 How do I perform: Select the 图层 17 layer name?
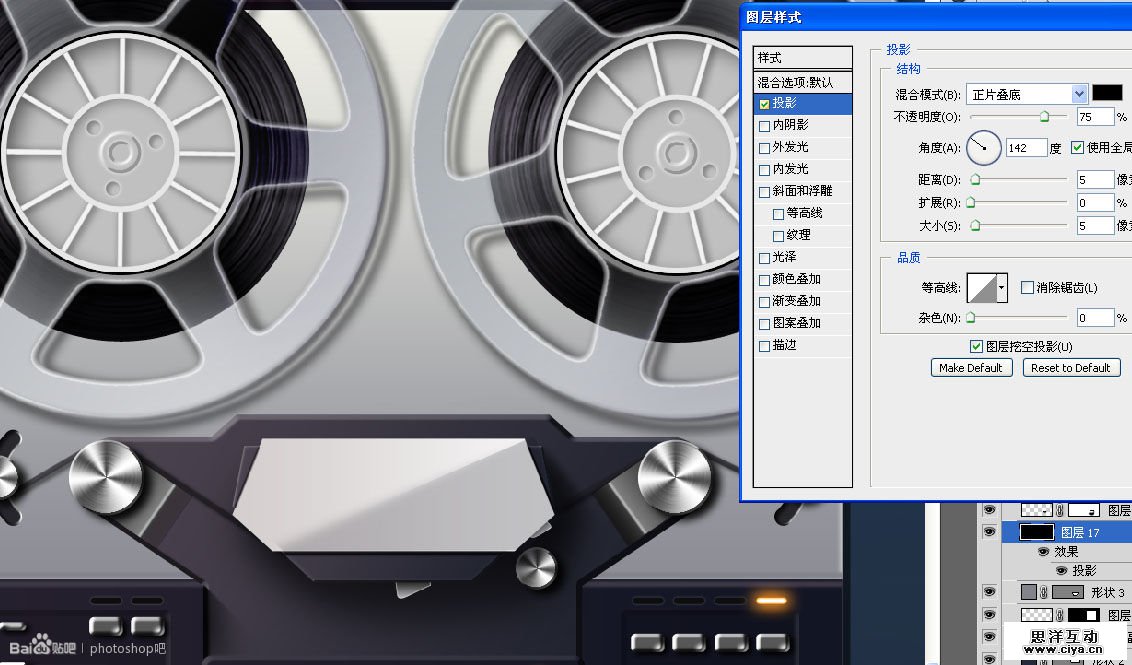tap(1080, 533)
